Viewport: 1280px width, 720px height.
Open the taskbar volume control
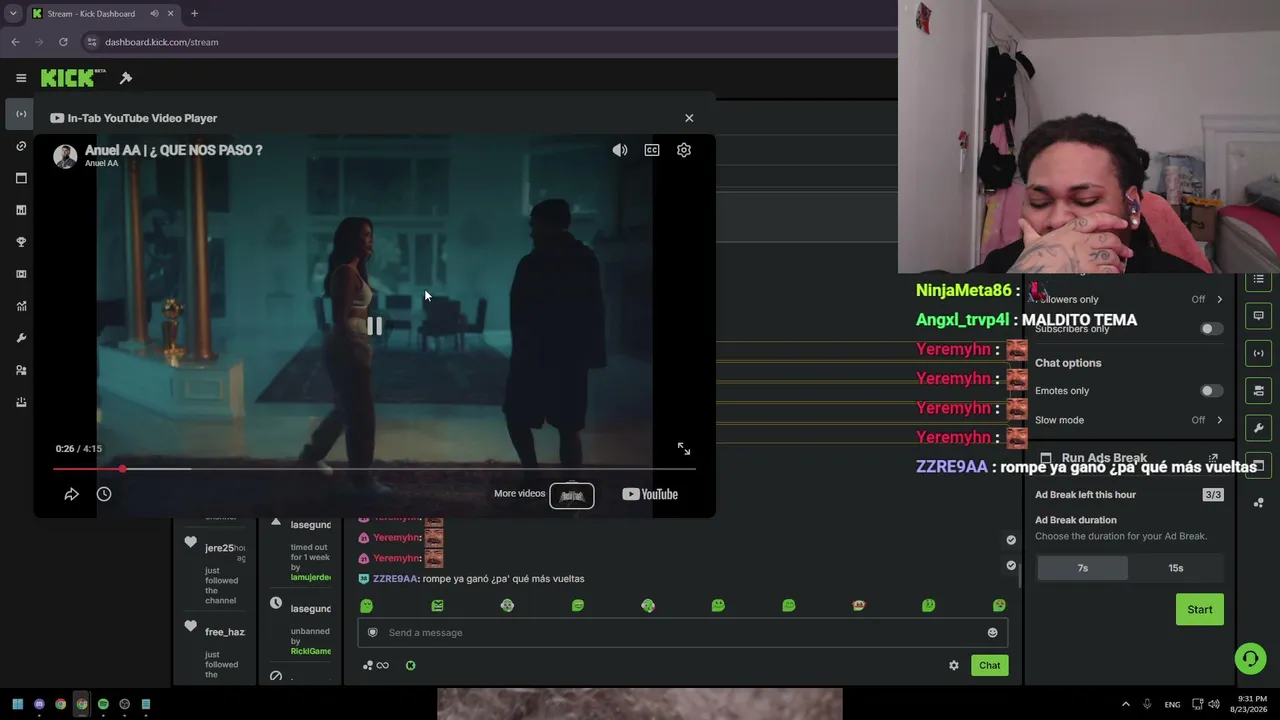[1214, 704]
